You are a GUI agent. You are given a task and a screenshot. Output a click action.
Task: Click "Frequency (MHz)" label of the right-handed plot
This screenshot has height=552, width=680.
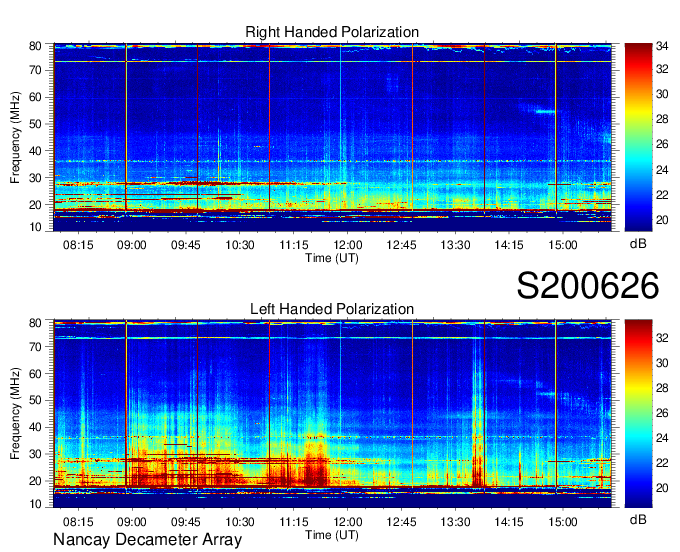[15, 137]
